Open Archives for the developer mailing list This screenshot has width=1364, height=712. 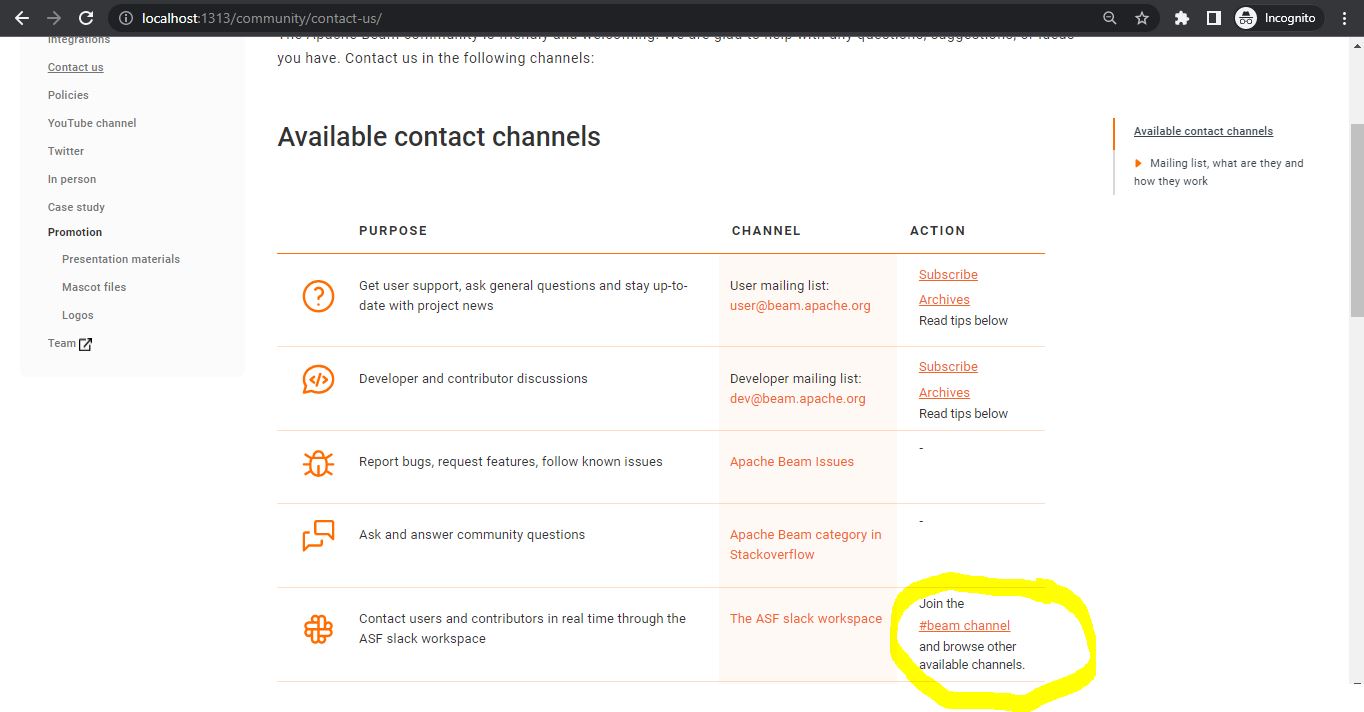coord(944,393)
